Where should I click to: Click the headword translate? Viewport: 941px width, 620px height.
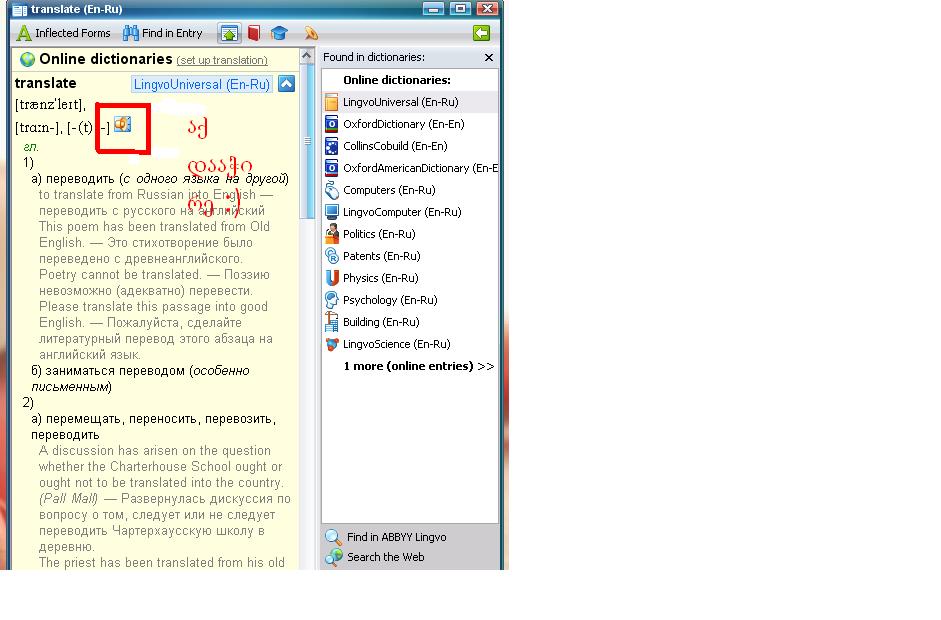click(46, 83)
